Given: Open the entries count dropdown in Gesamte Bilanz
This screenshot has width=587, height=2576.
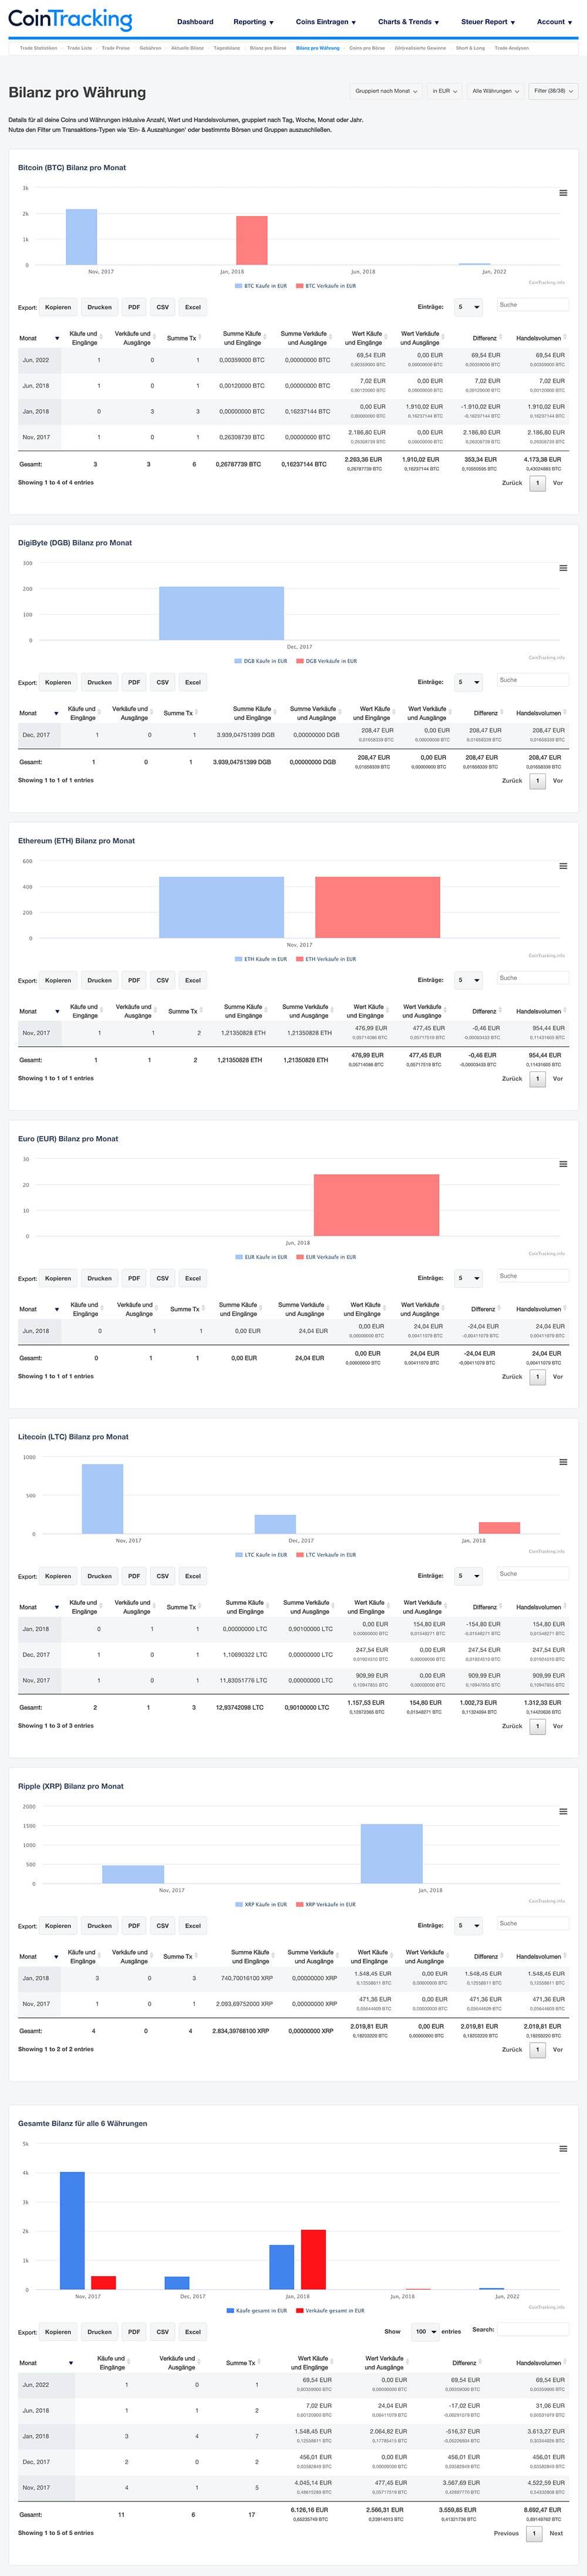Looking at the screenshot, I should point(425,2332).
